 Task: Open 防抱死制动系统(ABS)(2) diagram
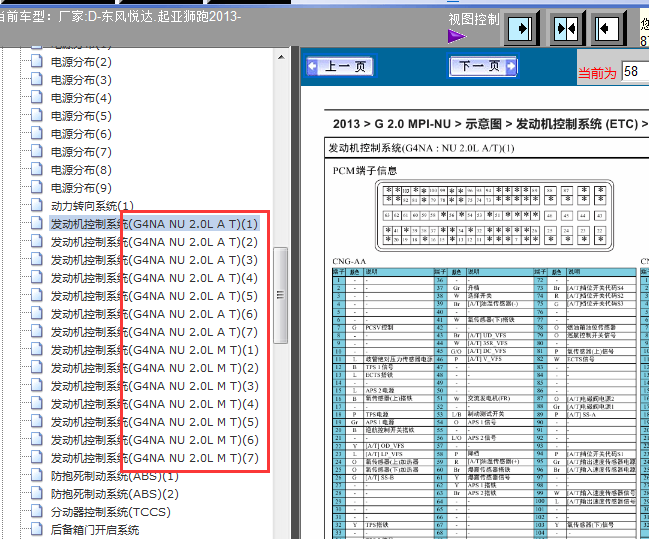tap(115, 494)
